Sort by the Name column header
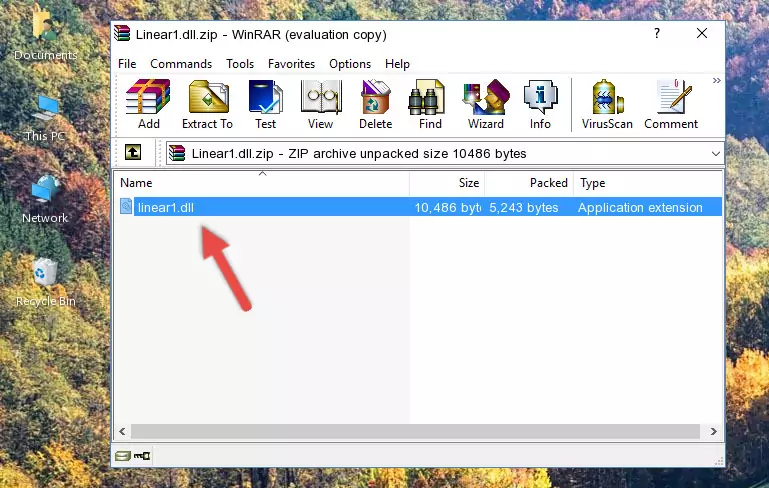The width and height of the screenshot is (769, 488). pyautogui.click(x=262, y=183)
